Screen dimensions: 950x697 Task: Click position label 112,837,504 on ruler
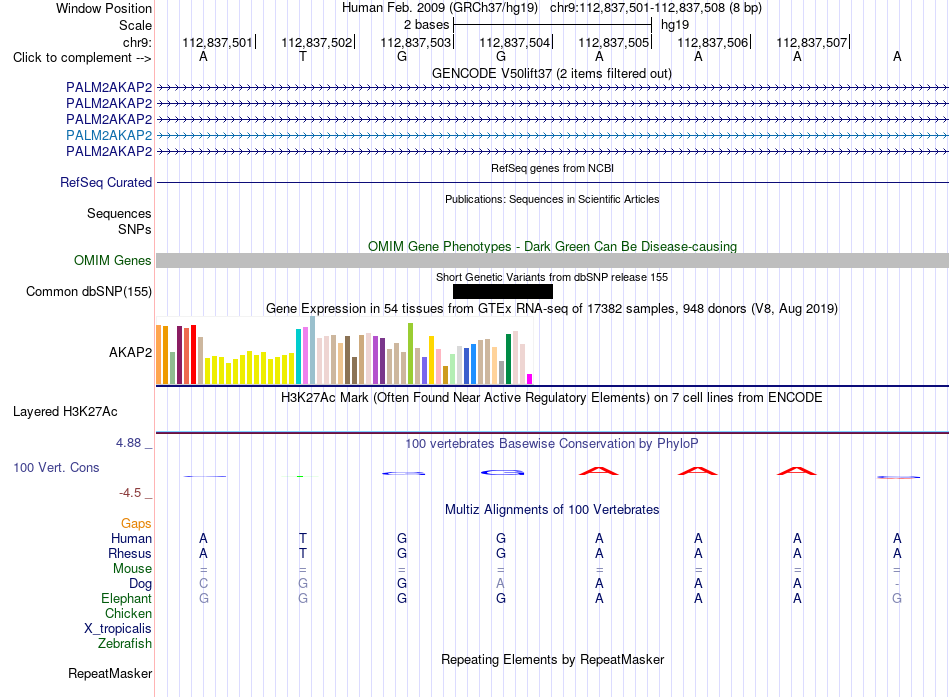pos(514,42)
